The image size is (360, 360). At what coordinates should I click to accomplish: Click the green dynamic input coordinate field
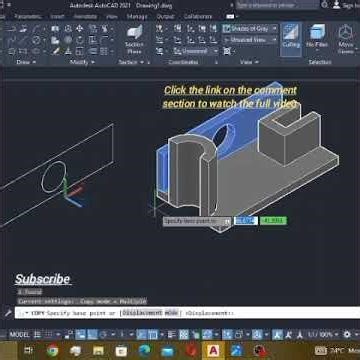tap(273, 221)
